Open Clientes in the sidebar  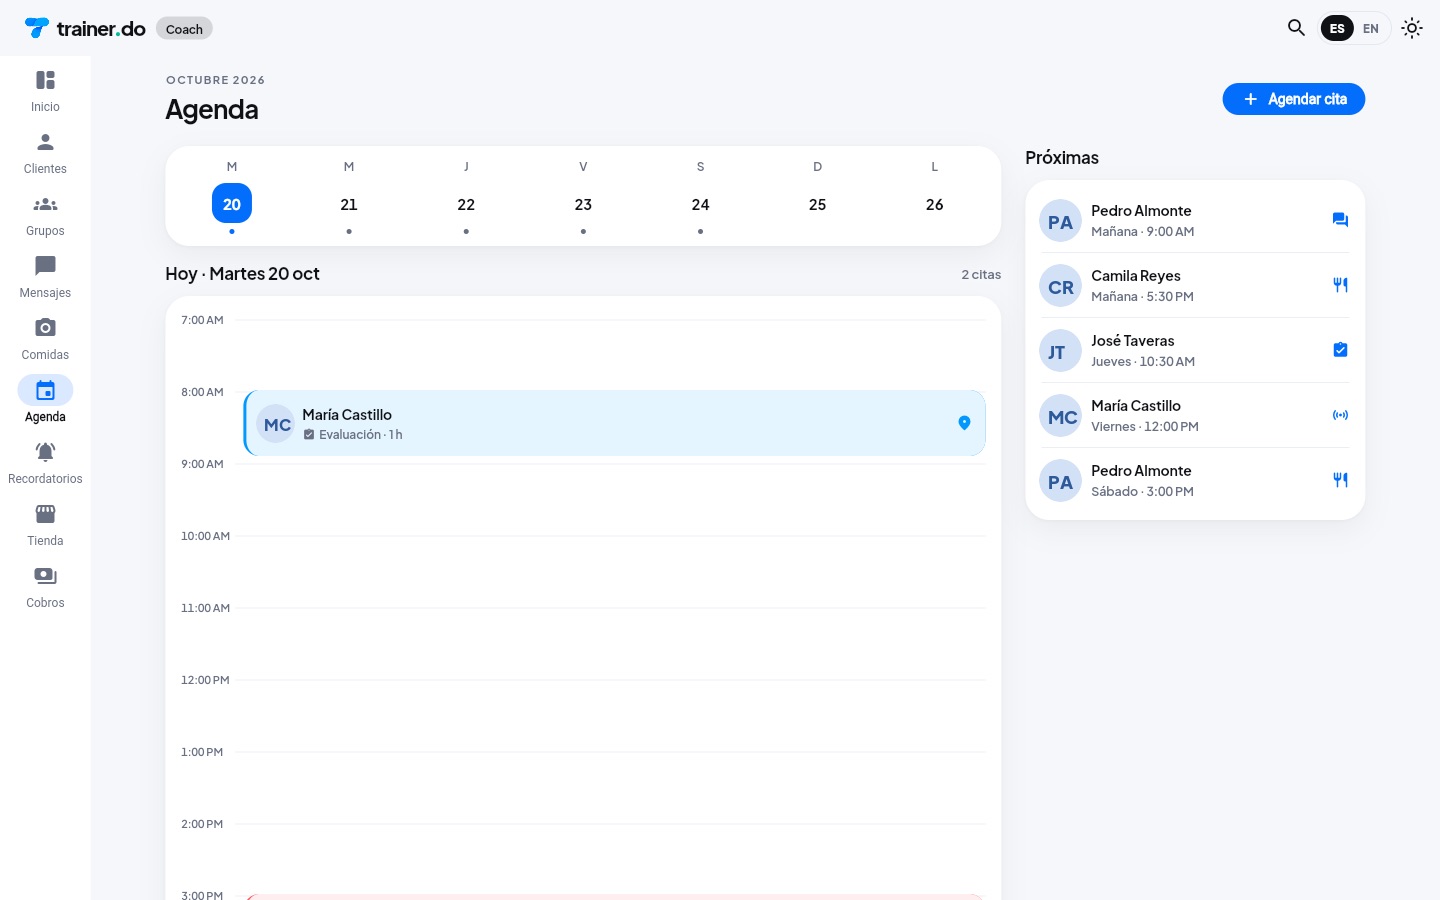coord(45,153)
